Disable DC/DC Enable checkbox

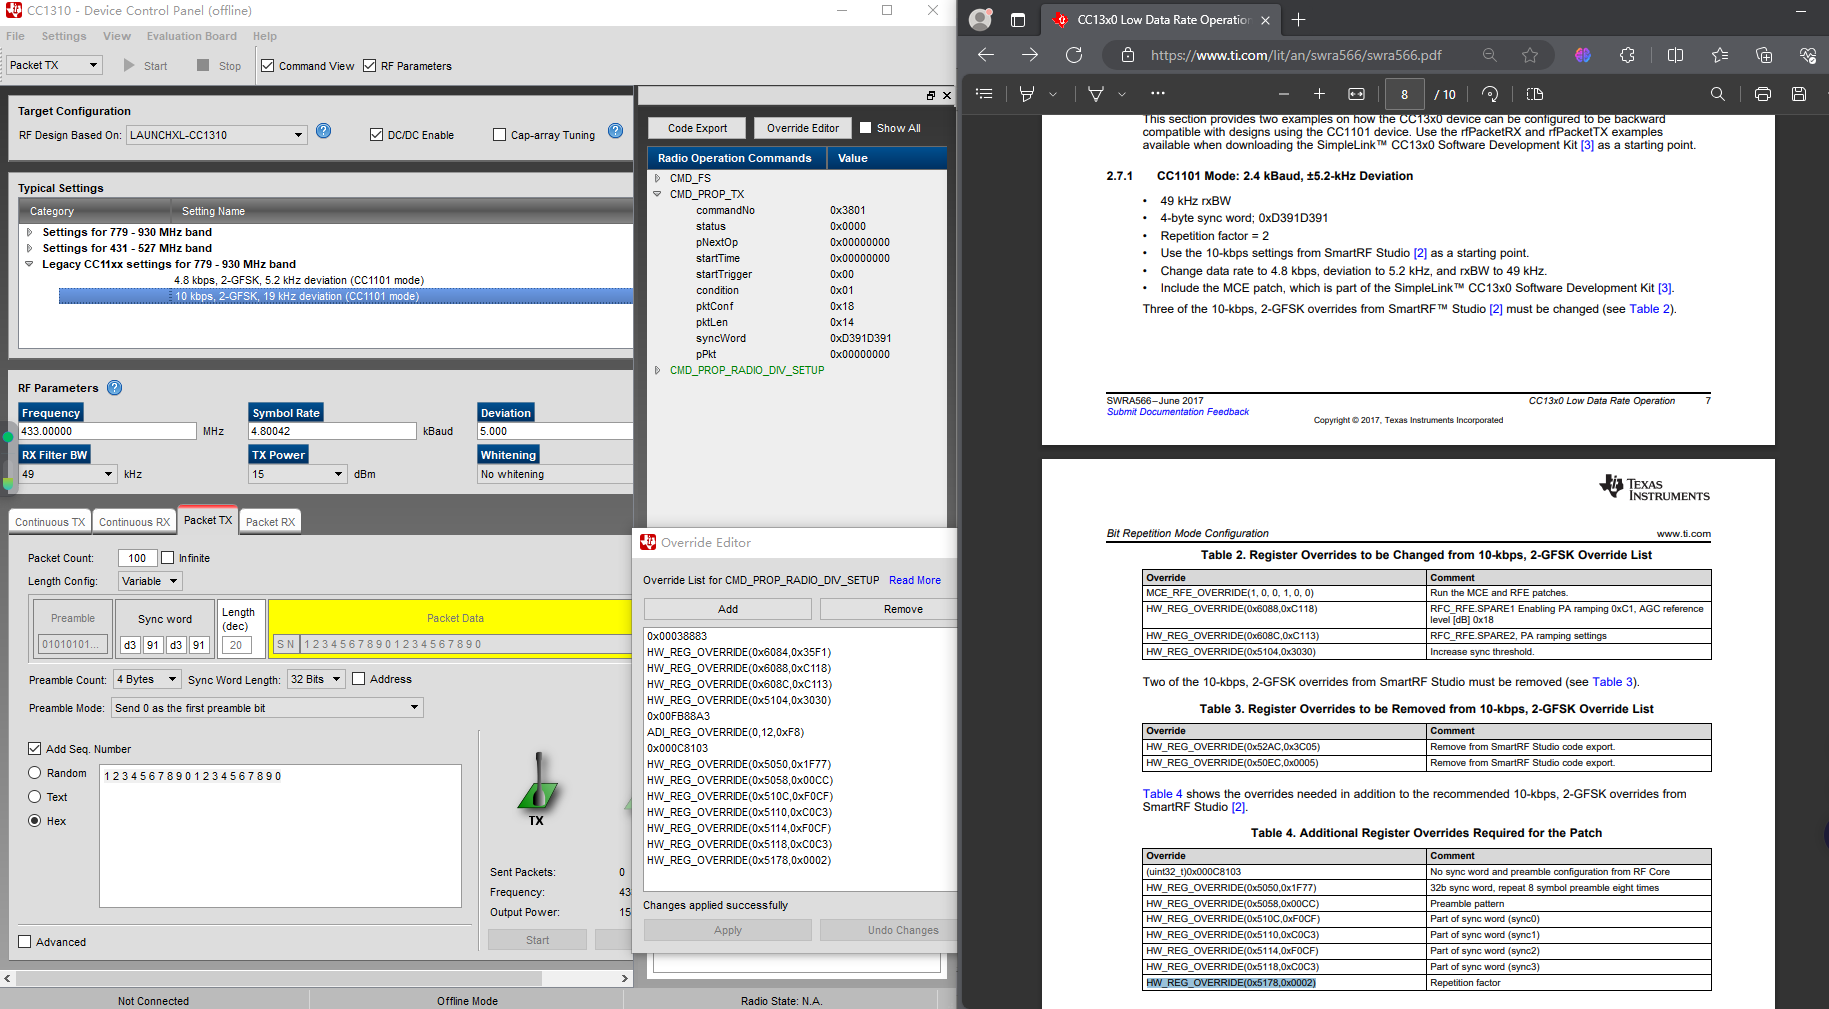click(377, 135)
